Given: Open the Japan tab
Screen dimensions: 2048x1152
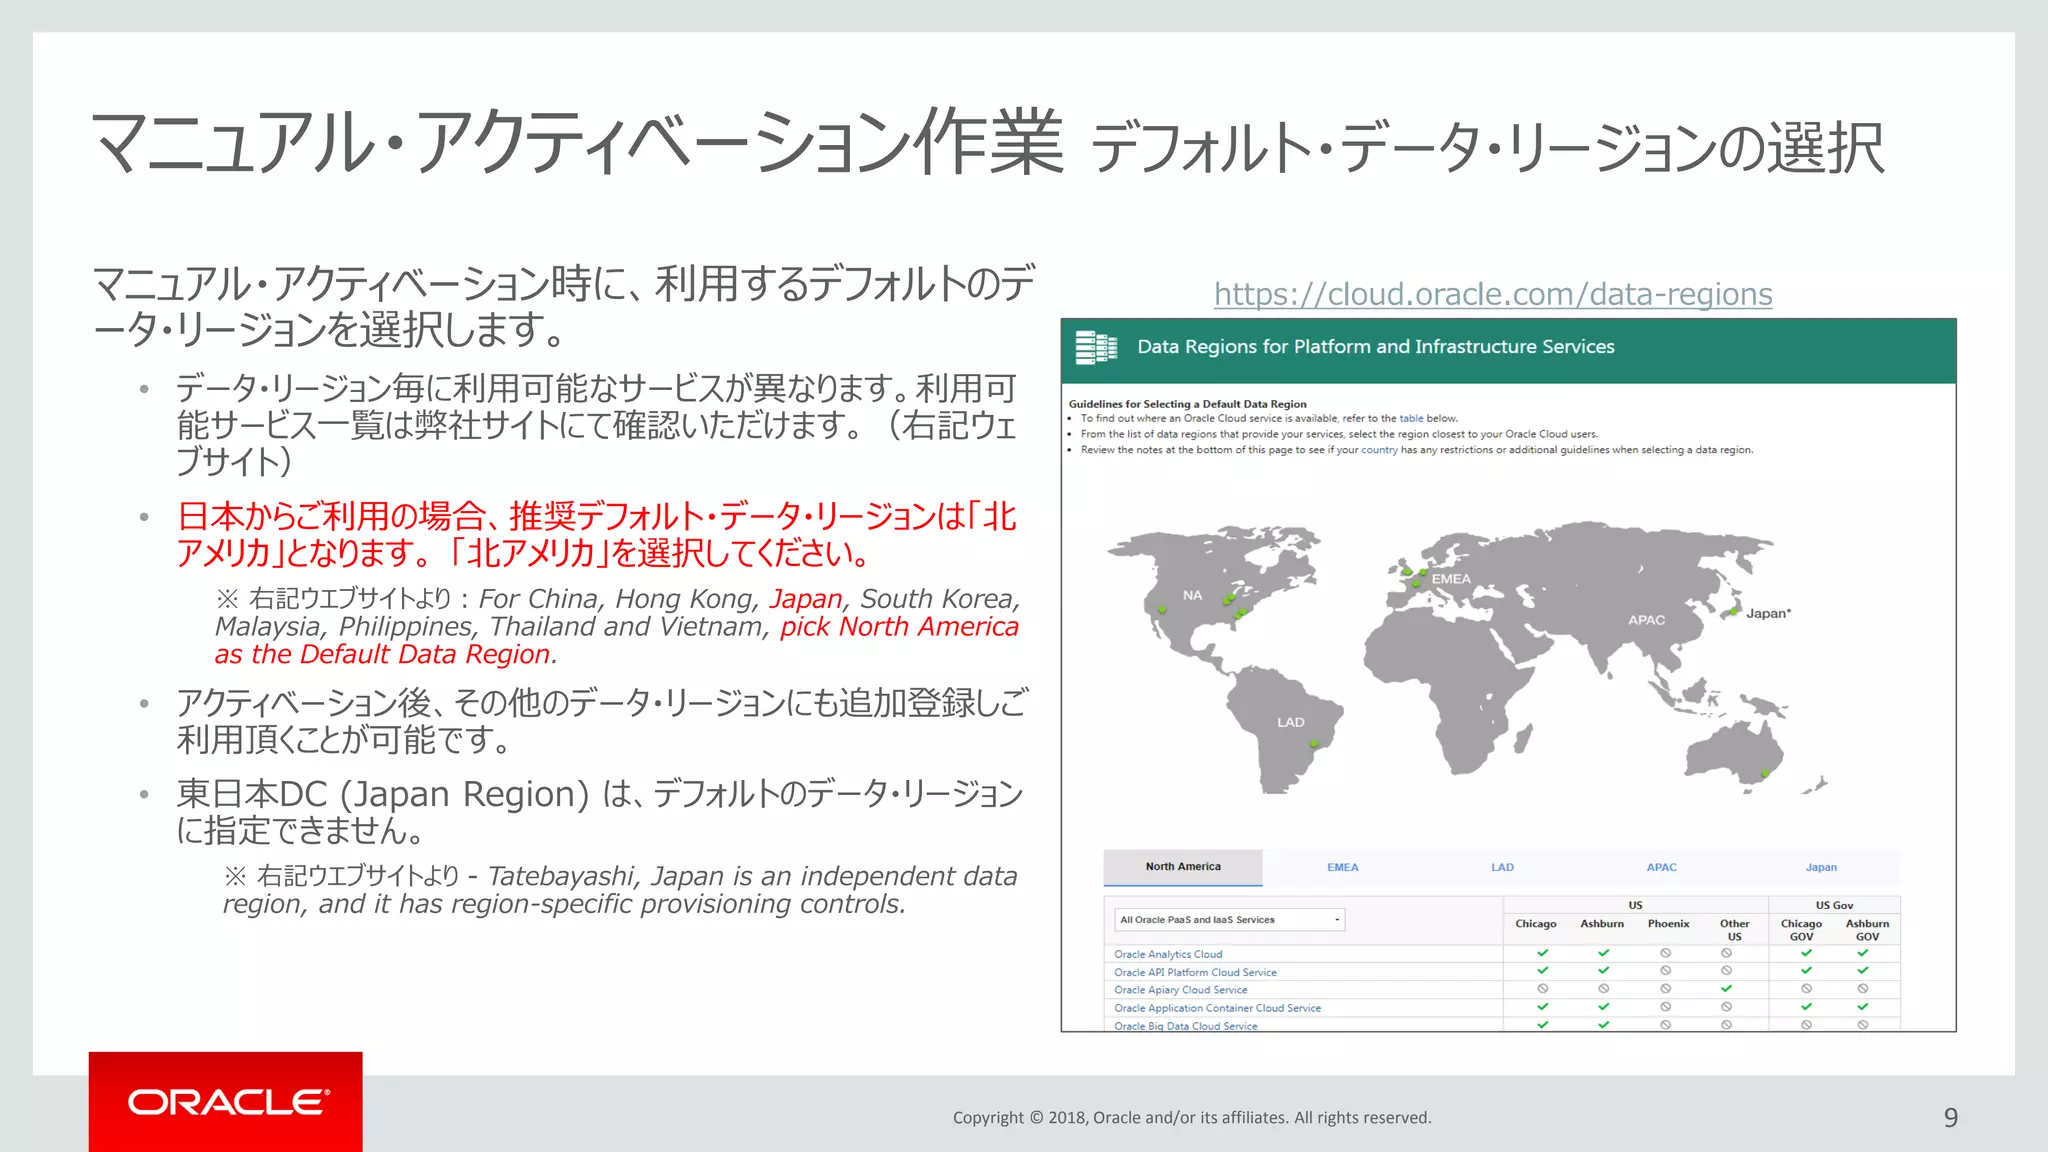Looking at the screenshot, I should pyautogui.click(x=1821, y=867).
